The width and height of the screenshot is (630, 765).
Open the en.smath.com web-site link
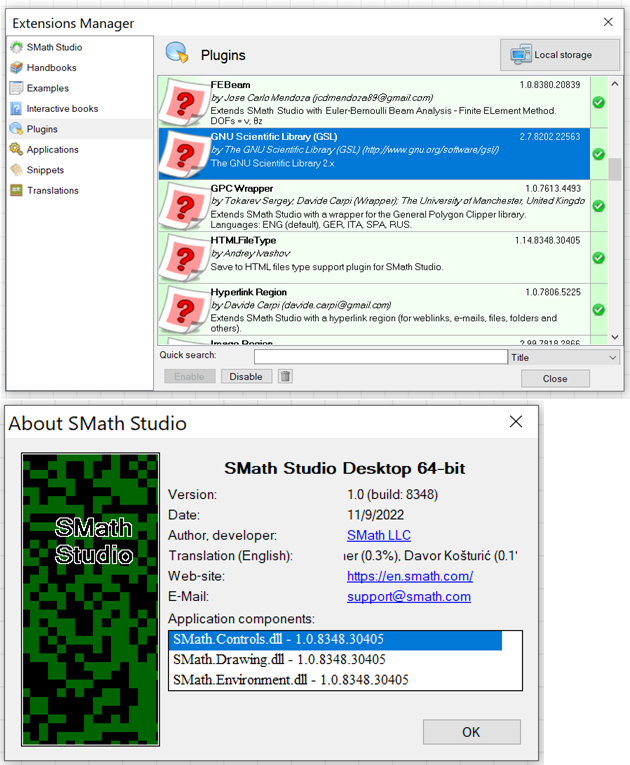tap(409, 576)
